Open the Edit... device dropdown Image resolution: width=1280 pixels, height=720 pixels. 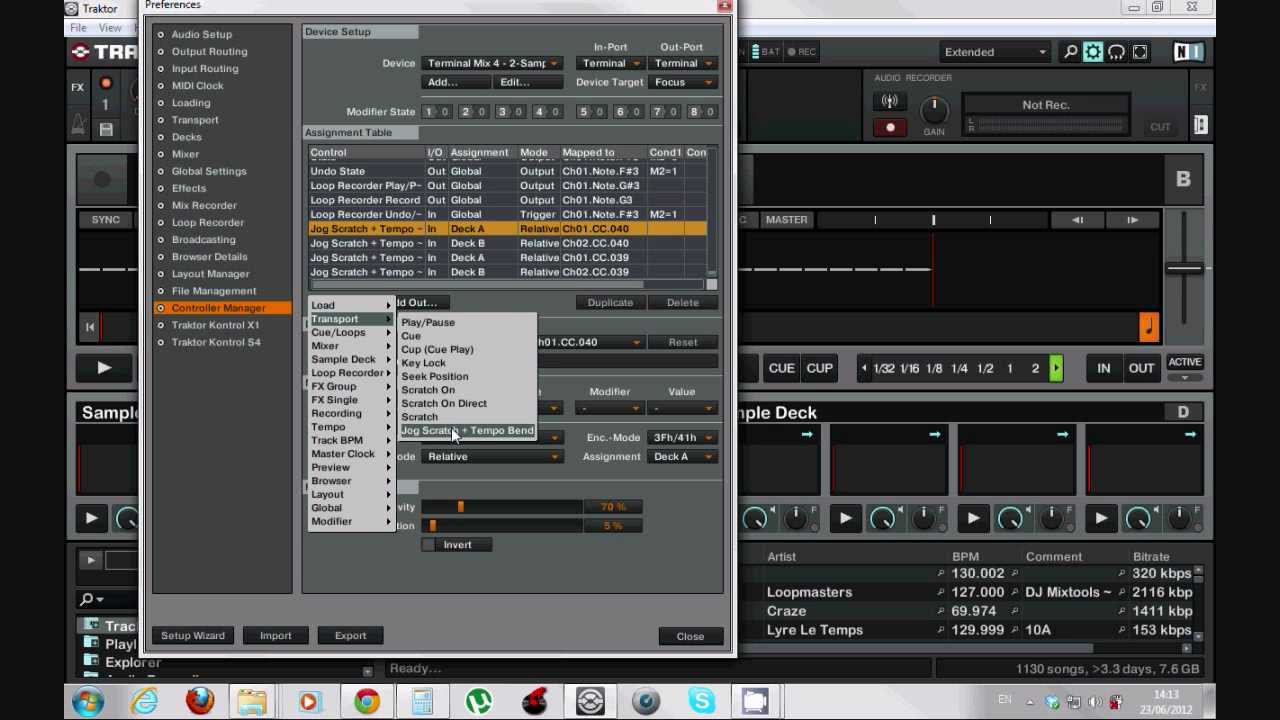point(526,82)
